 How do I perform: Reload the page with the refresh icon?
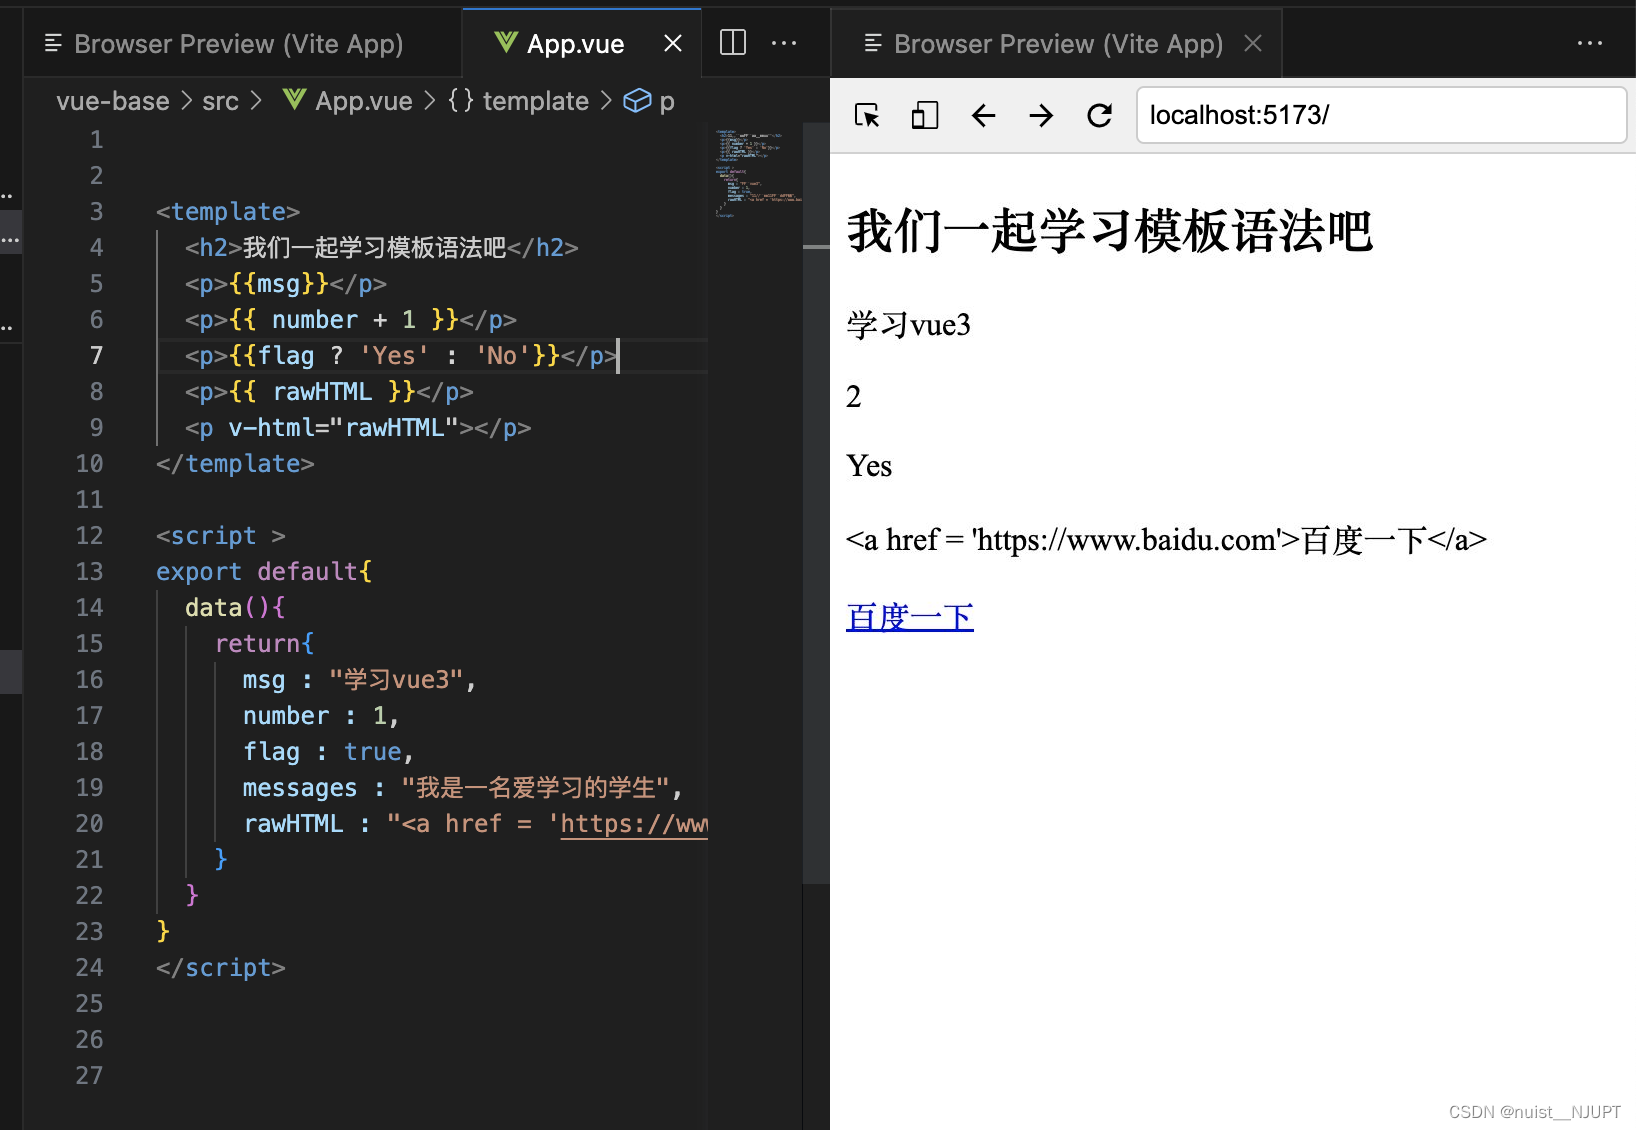pyautogui.click(x=1099, y=115)
